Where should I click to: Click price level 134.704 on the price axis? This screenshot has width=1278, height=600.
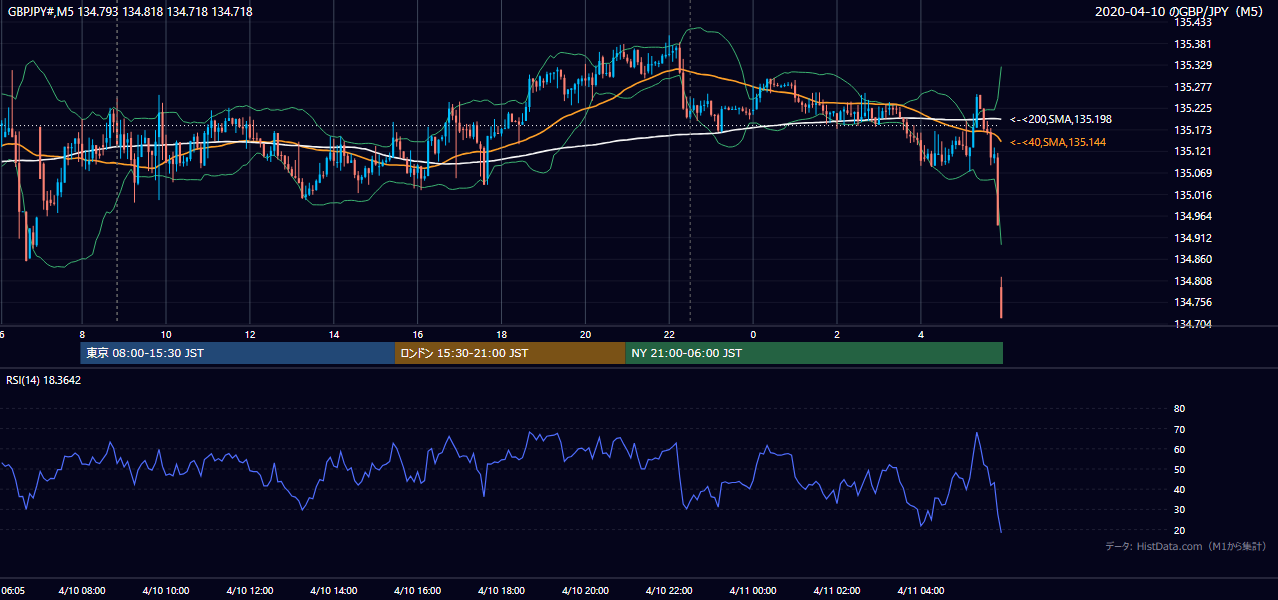[x=1193, y=324]
